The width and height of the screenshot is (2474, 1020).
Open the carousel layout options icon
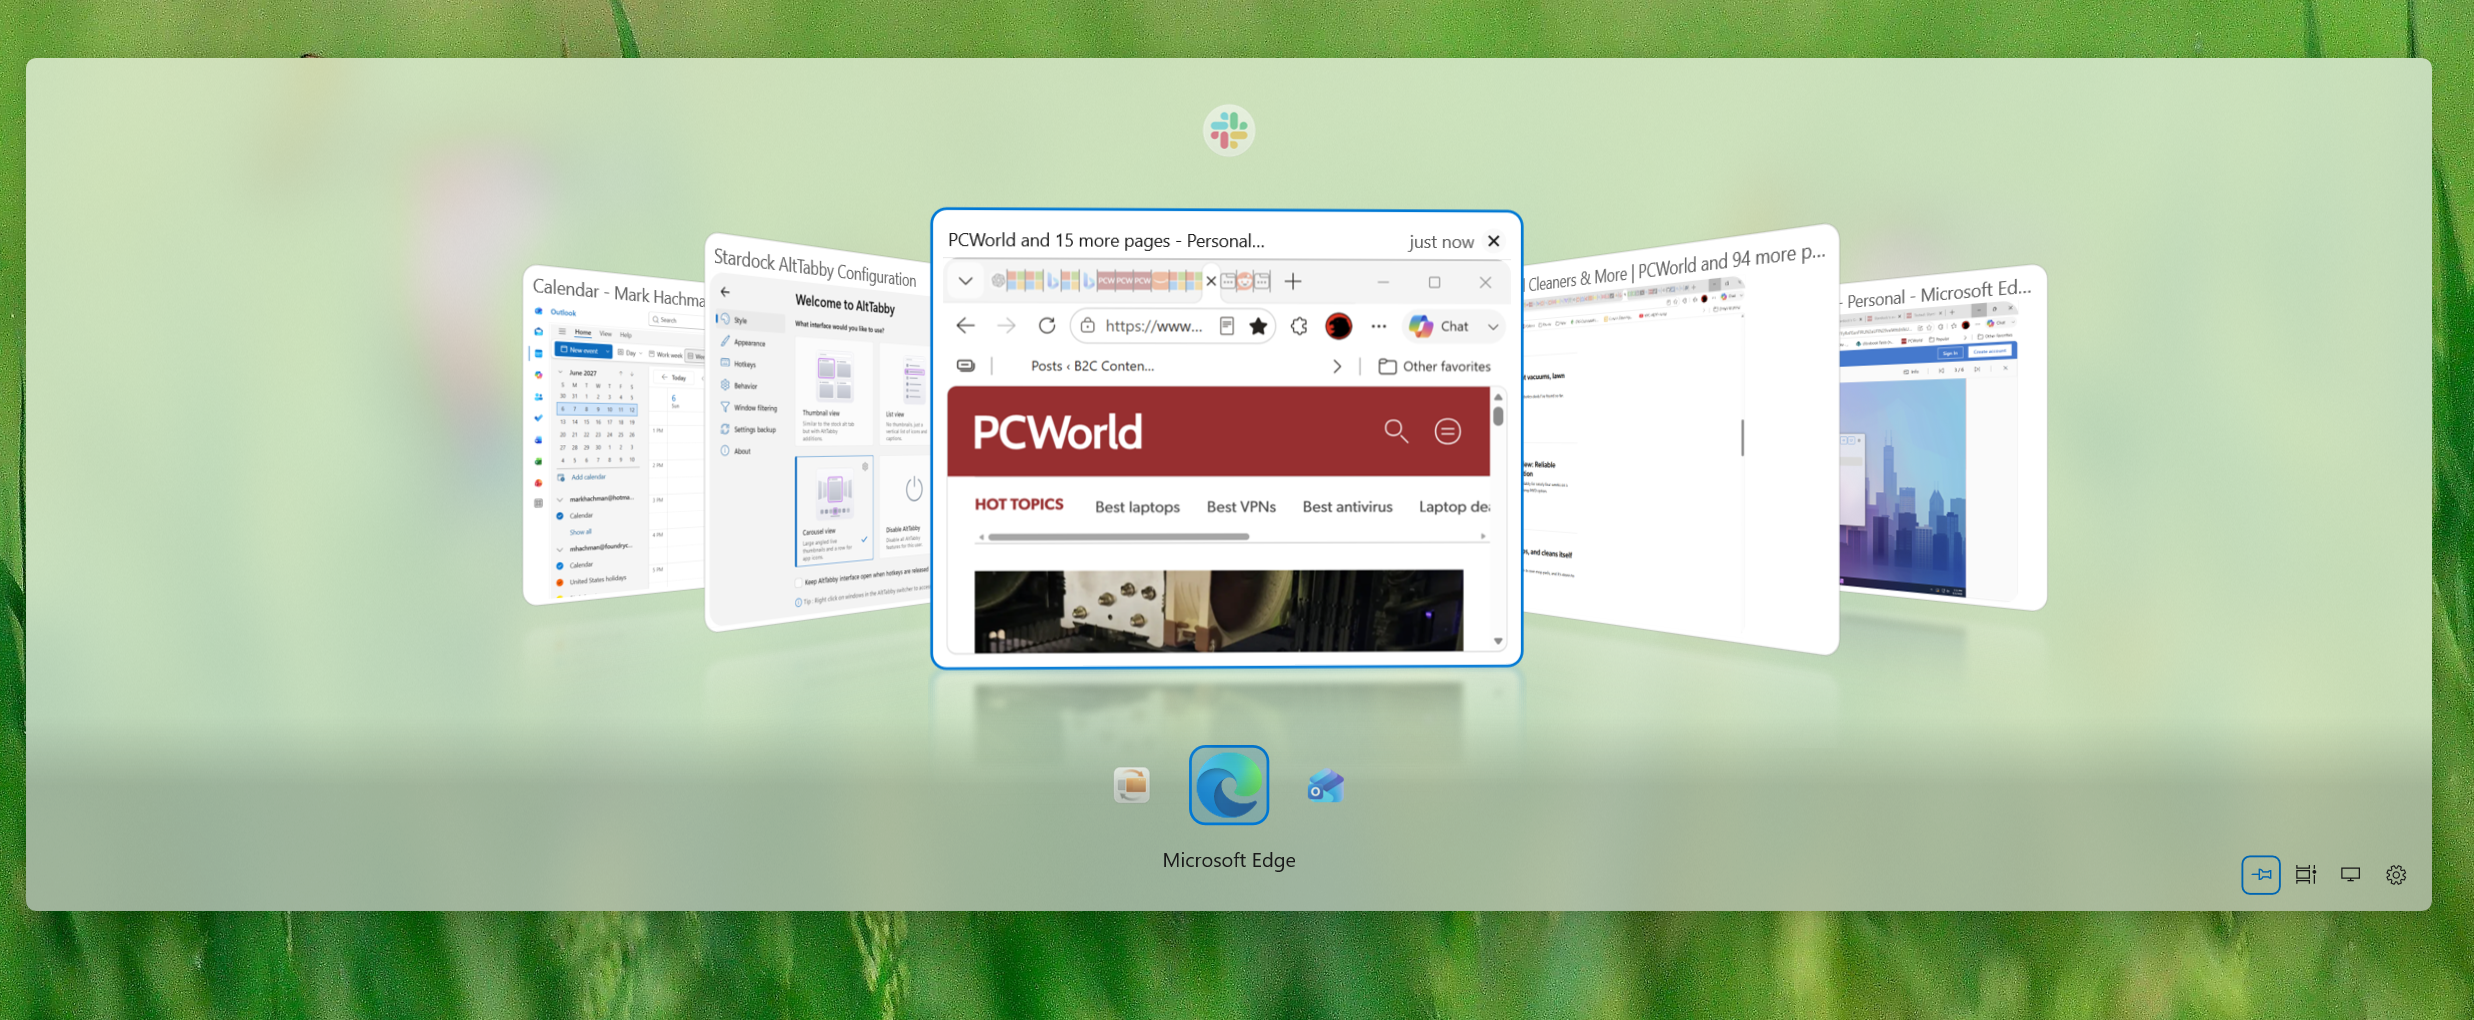pos(2306,875)
